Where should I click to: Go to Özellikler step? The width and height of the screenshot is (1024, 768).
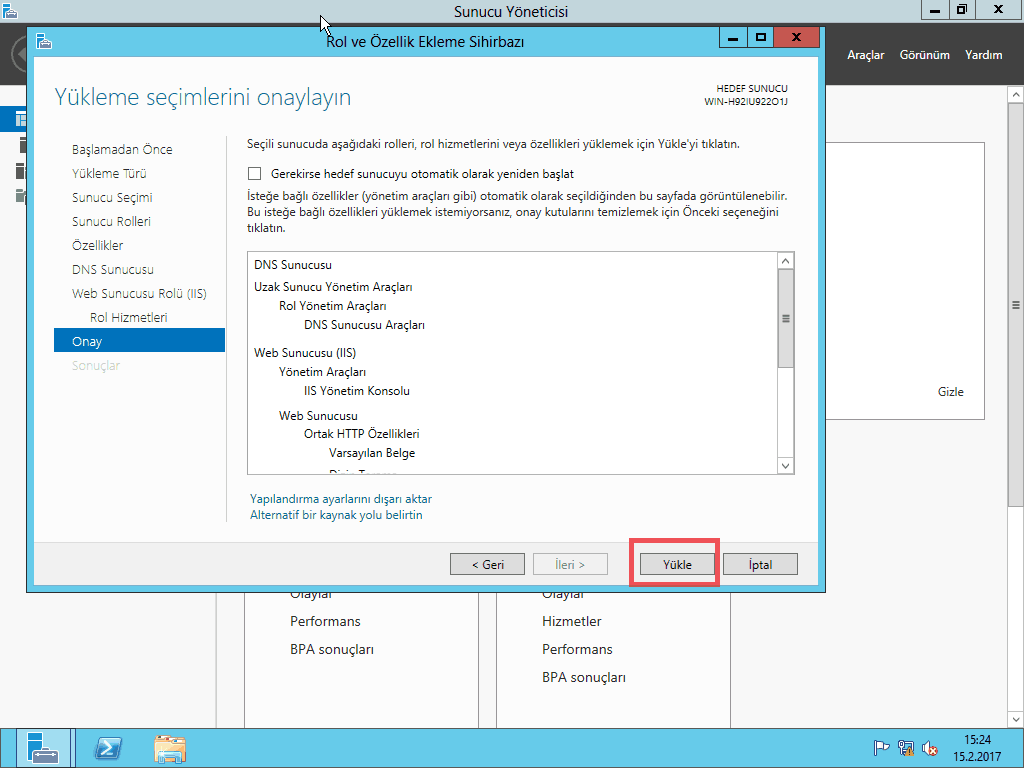[97, 246]
